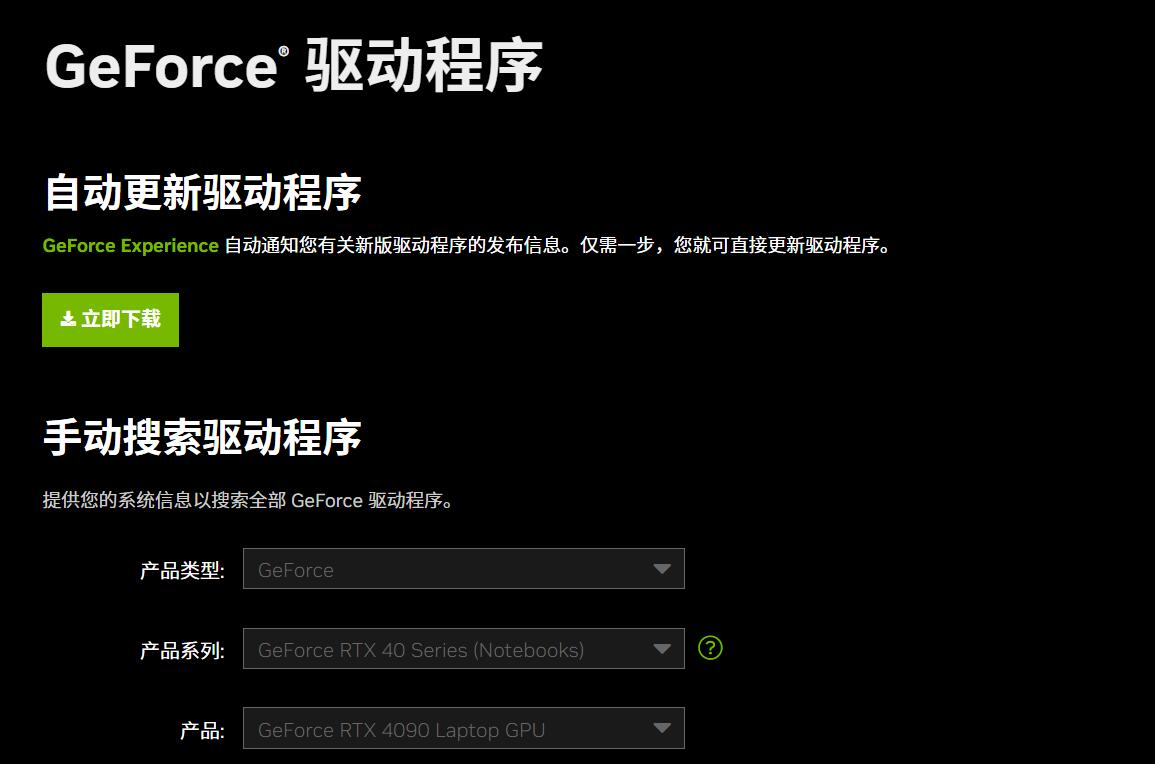
Task: Click the arrow icon in 产品系列 field
Action: point(661,649)
